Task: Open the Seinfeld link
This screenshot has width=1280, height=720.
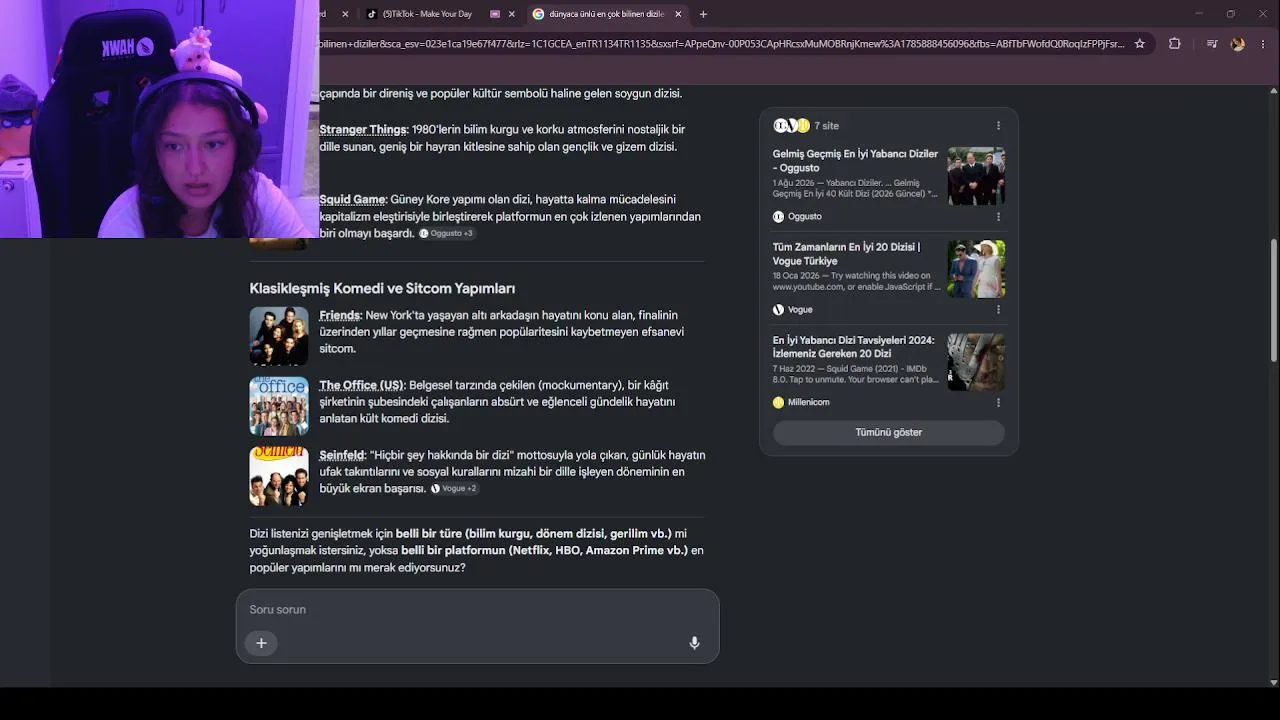Action: click(342, 456)
